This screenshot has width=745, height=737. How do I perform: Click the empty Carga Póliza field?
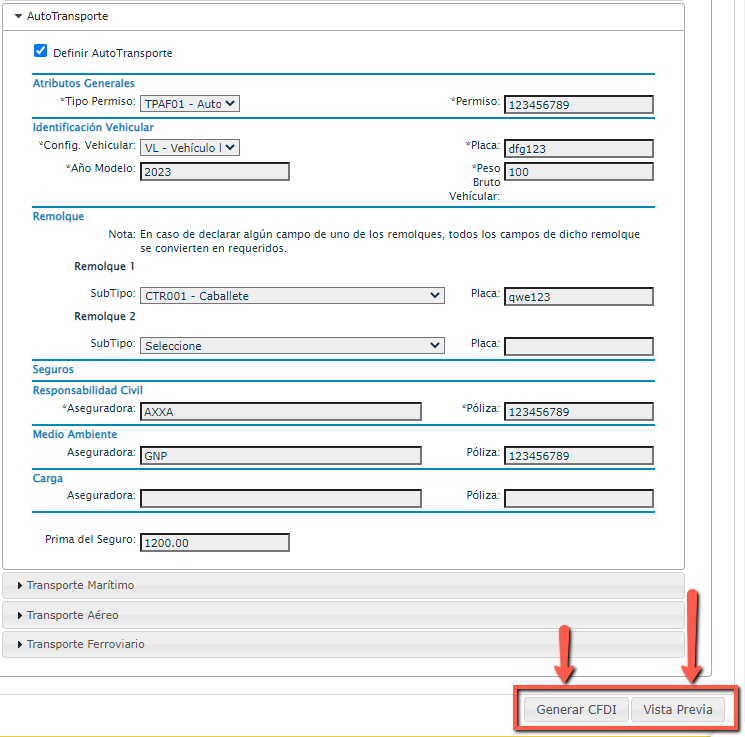tap(579, 498)
